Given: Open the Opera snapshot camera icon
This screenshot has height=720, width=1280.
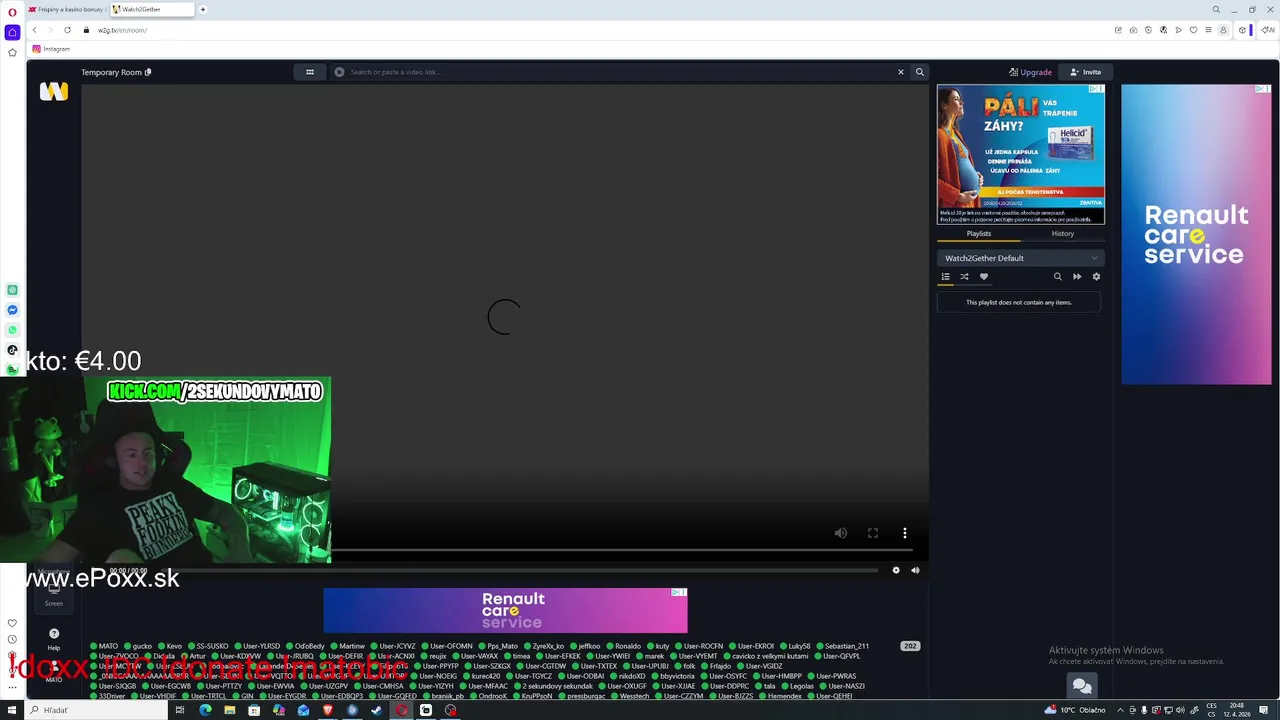Looking at the screenshot, I should tap(1133, 30).
